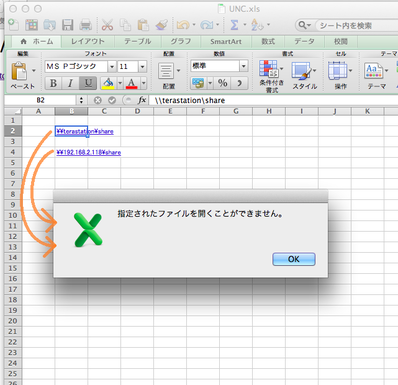
Task: Expand the alignment dropdown arrow
Action: click(178, 70)
